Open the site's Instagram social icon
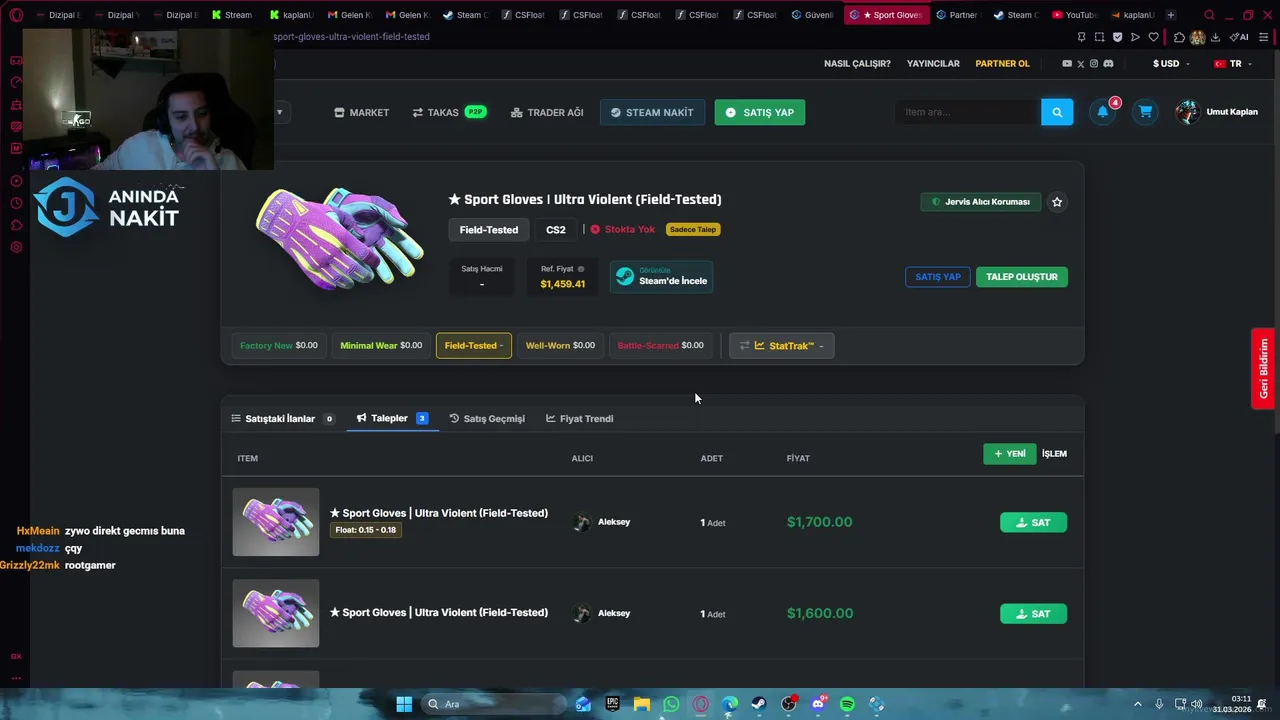Screen dimensions: 1280x720 coord(1094,64)
